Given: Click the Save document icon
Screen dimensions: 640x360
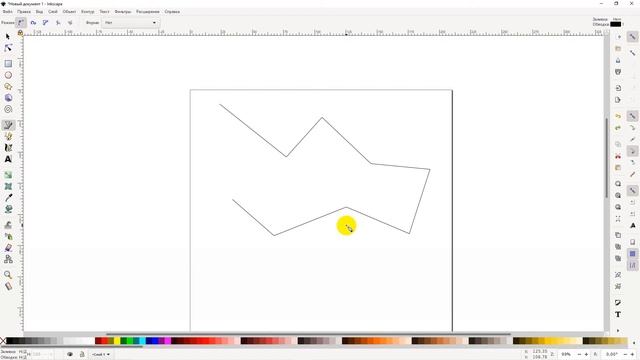Looking at the screenshot, I should point(618,60).
